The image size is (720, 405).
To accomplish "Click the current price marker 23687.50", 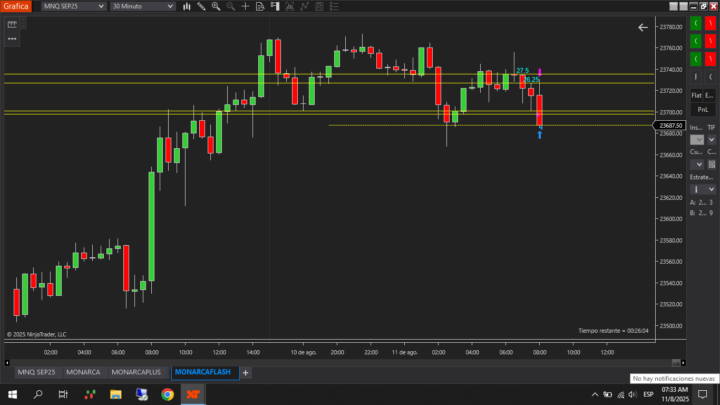I will [670, 125].
